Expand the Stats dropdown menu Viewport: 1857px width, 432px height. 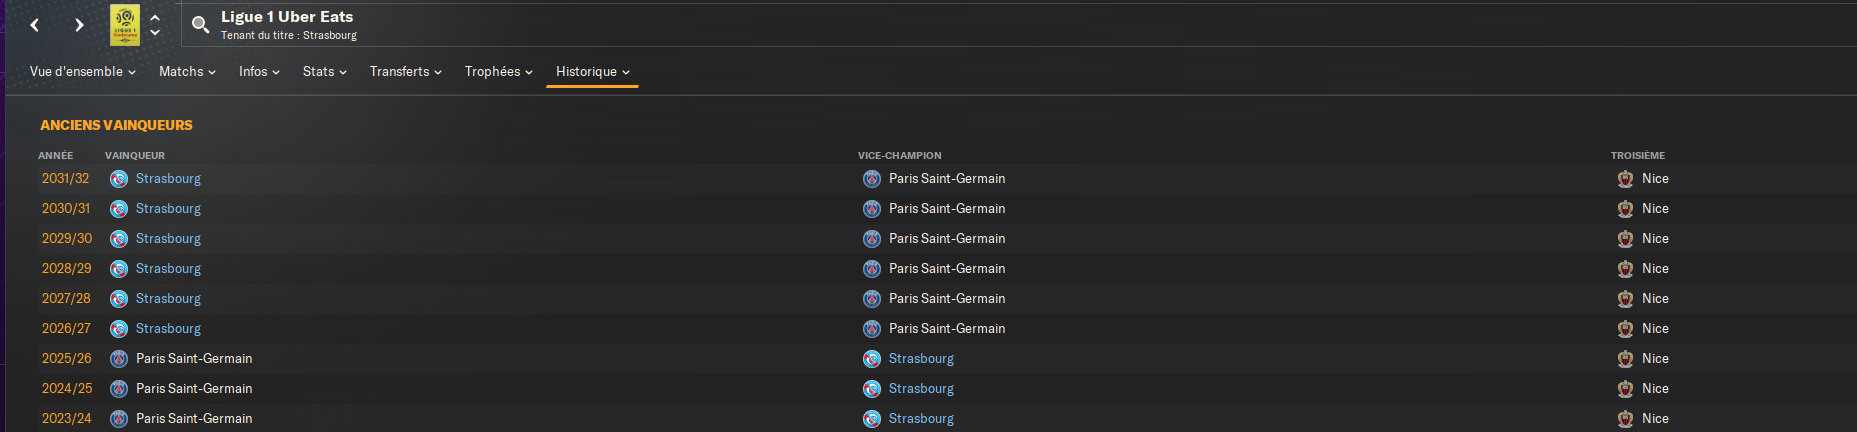pos(324,72)
